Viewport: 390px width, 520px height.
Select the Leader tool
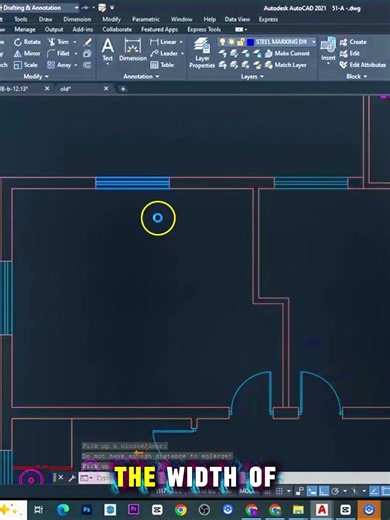pyautogui.click(x=164, y=53)
